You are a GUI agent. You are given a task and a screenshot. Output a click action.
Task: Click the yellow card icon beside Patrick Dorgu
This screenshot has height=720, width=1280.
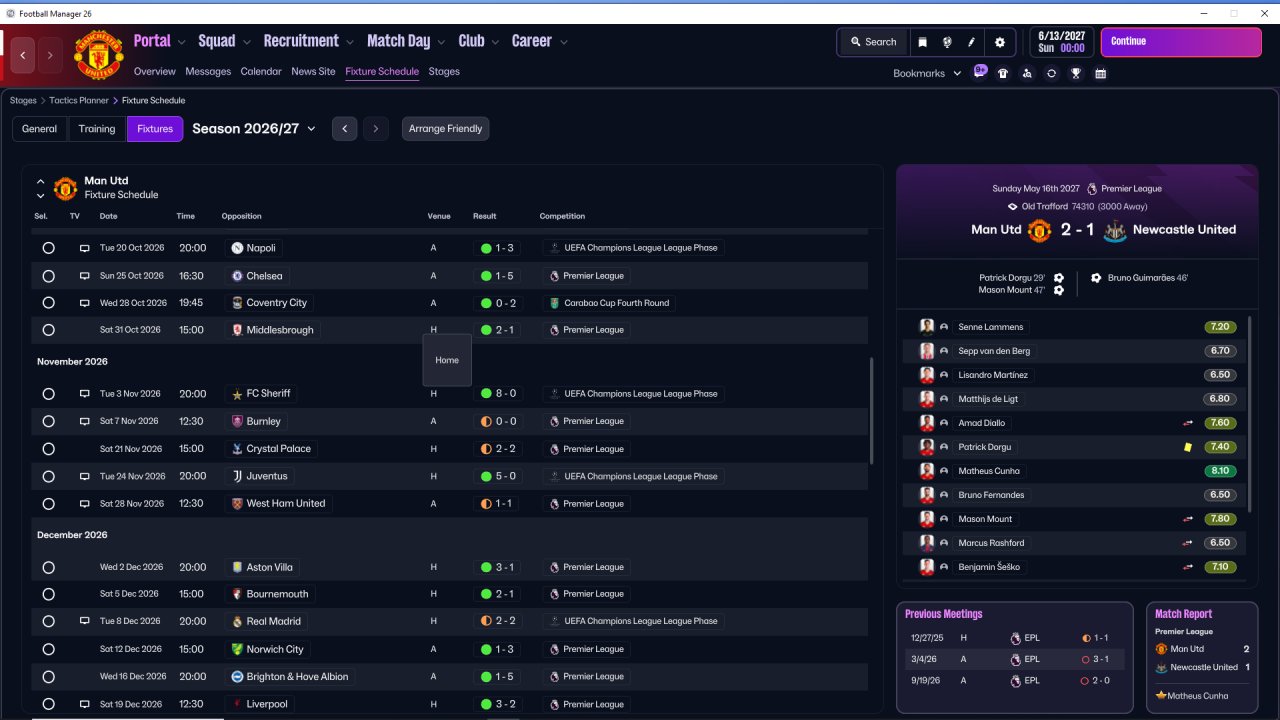1188,447
